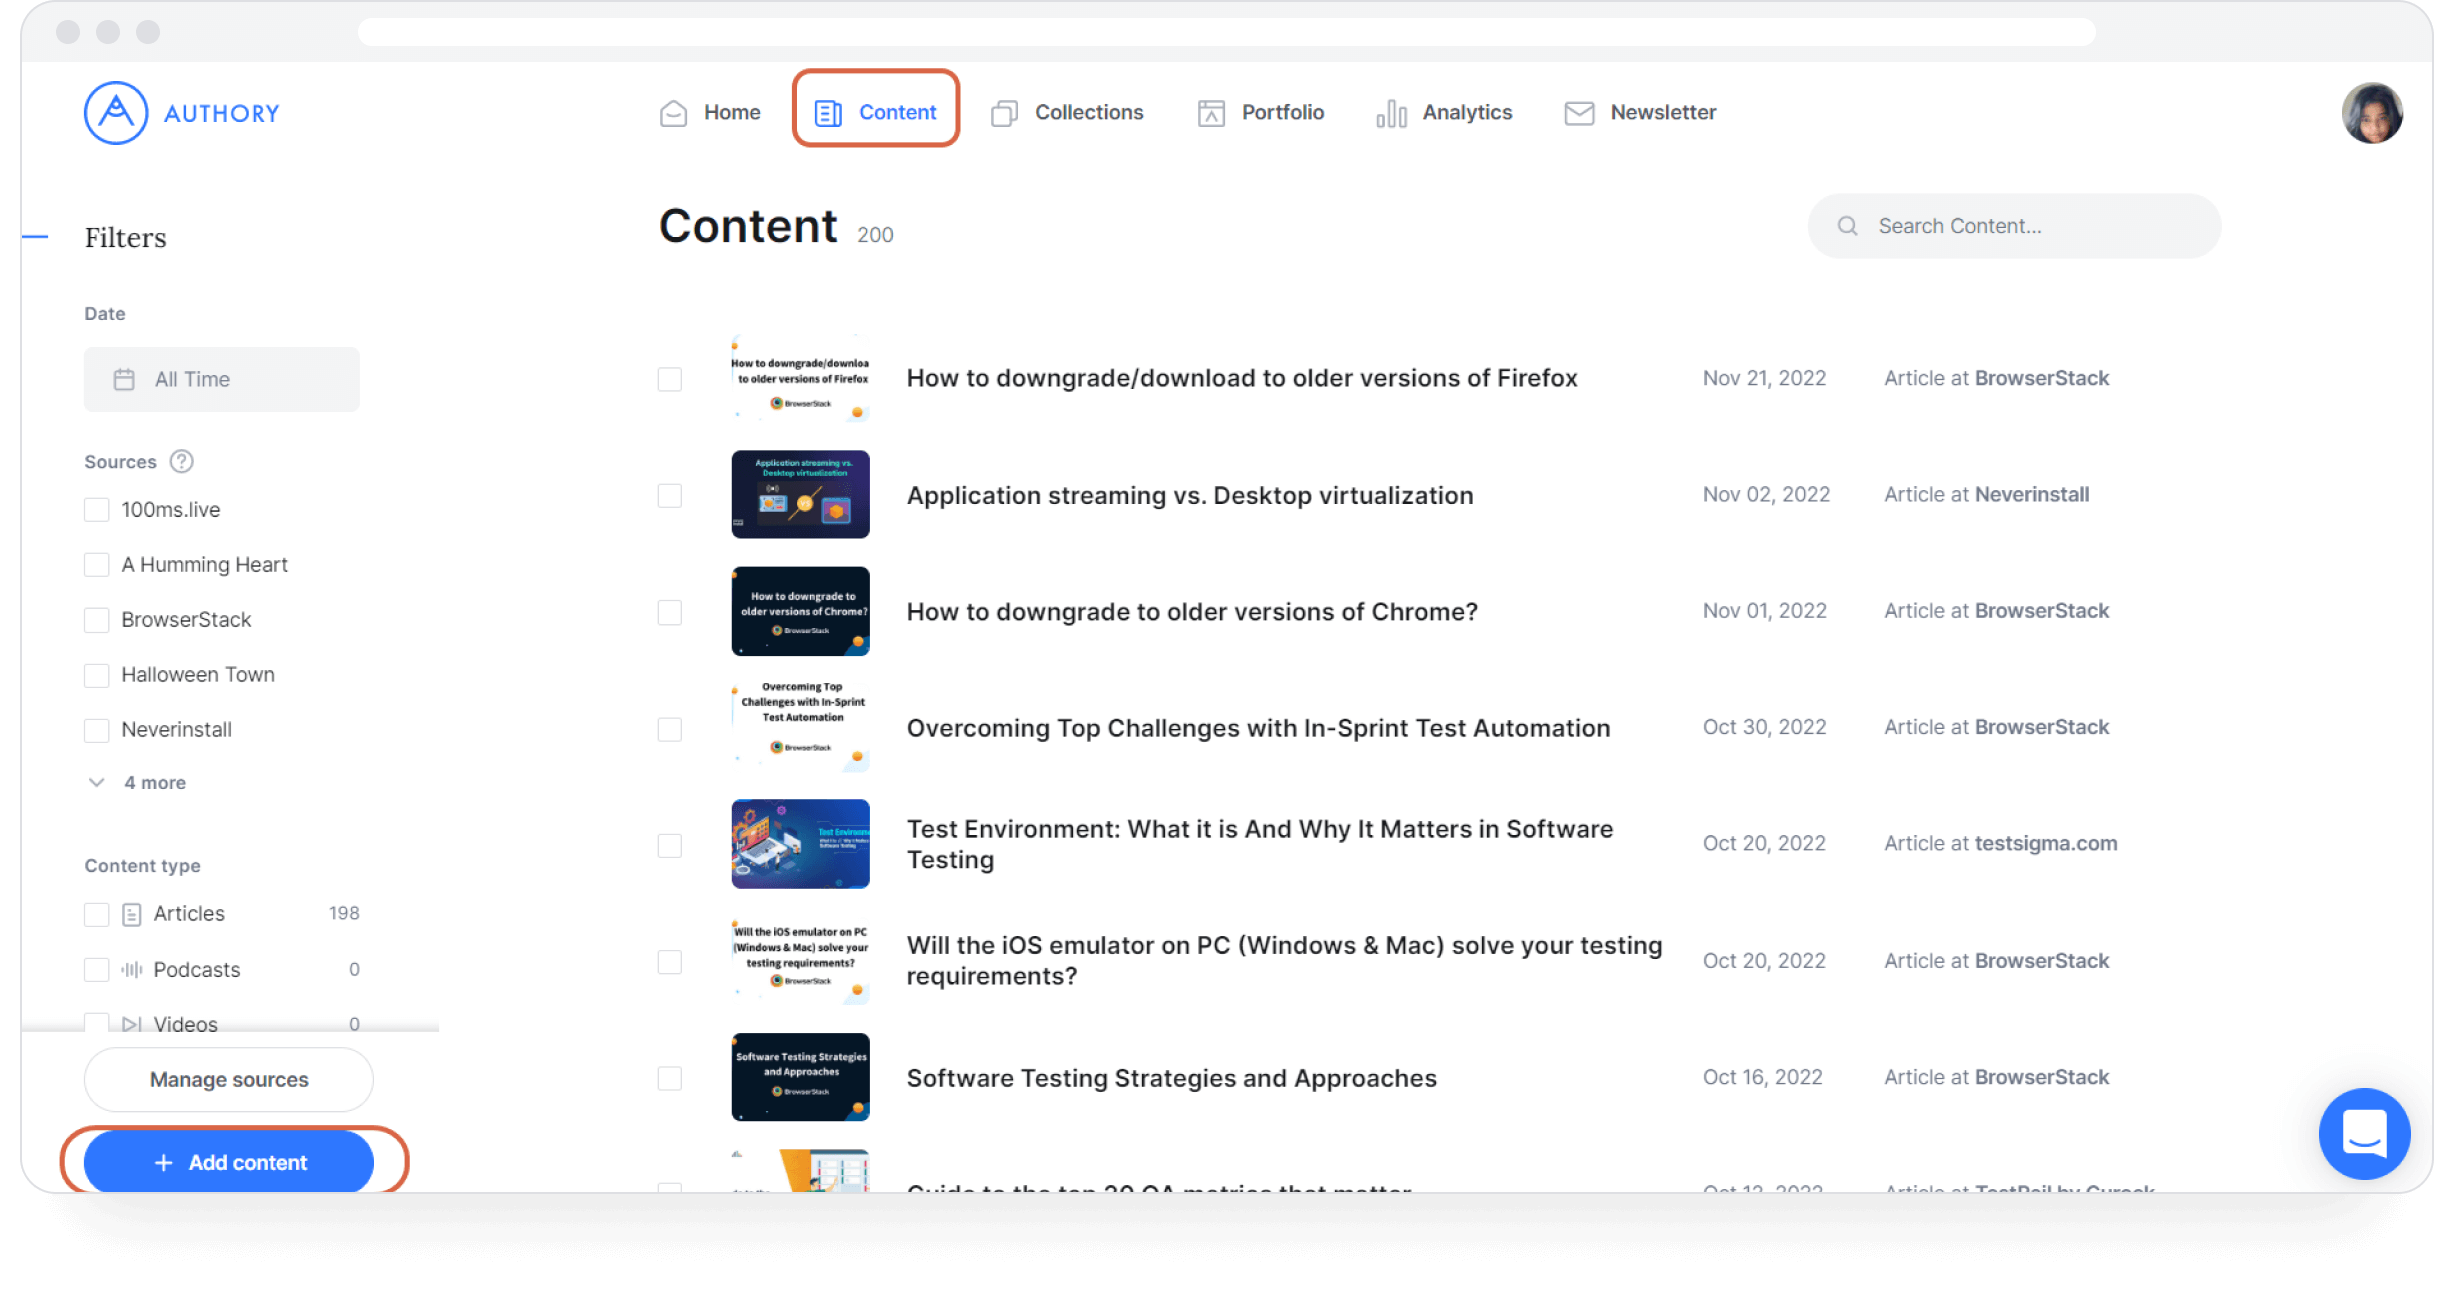This screenshot has width=2454, height=1294.
Task: Click the Authory home logo icon
Action: click(x=115, y=112)
